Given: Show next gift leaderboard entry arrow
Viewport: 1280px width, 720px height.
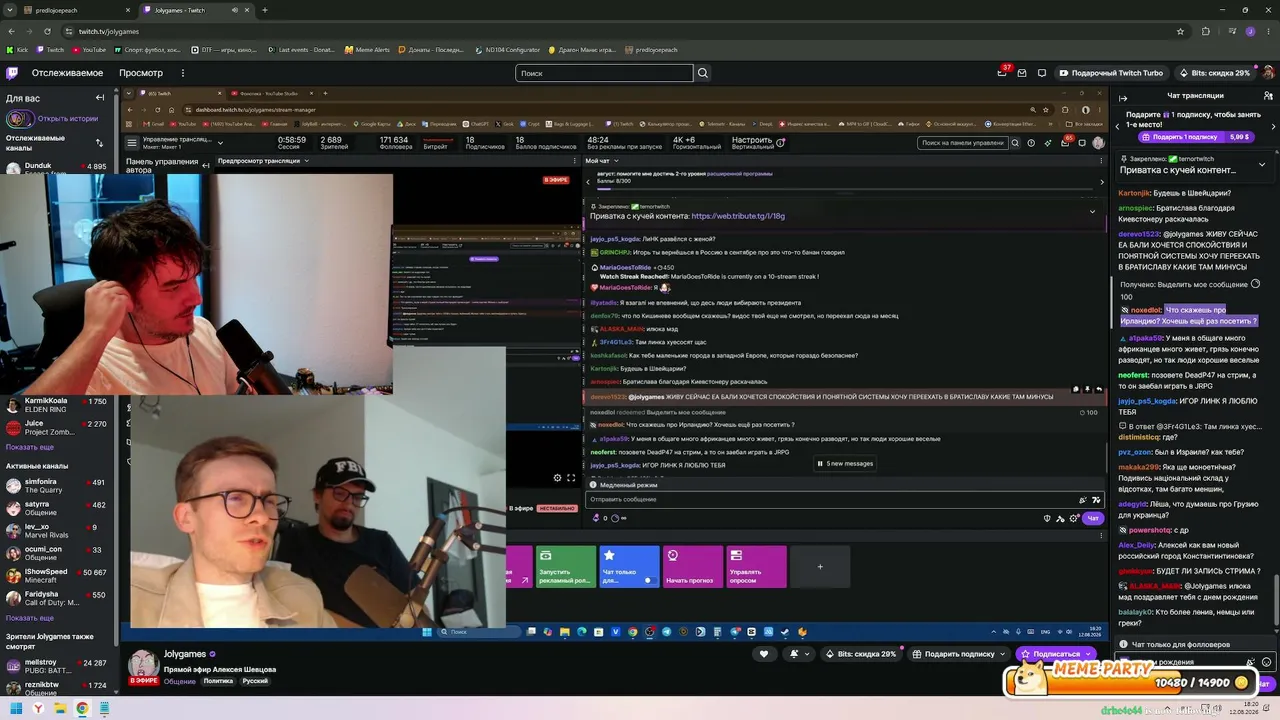Looking at the screenshot, I should (1273, 127).
